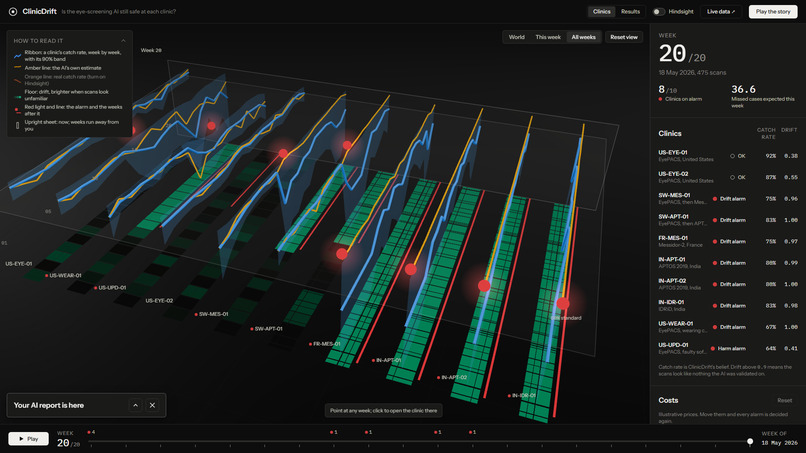This screenshot has width=806, height=453.
Task: Click the Drift alarm dot for SW-MES-01
Action: pyautogui.click(x=715, y=199)
